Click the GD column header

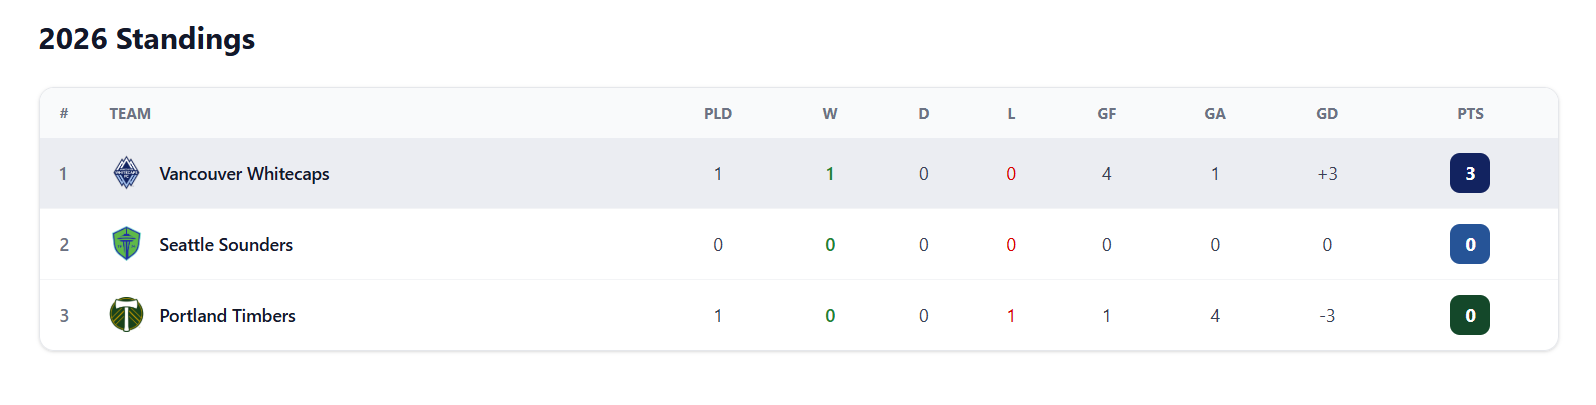tap(1327, 114)
